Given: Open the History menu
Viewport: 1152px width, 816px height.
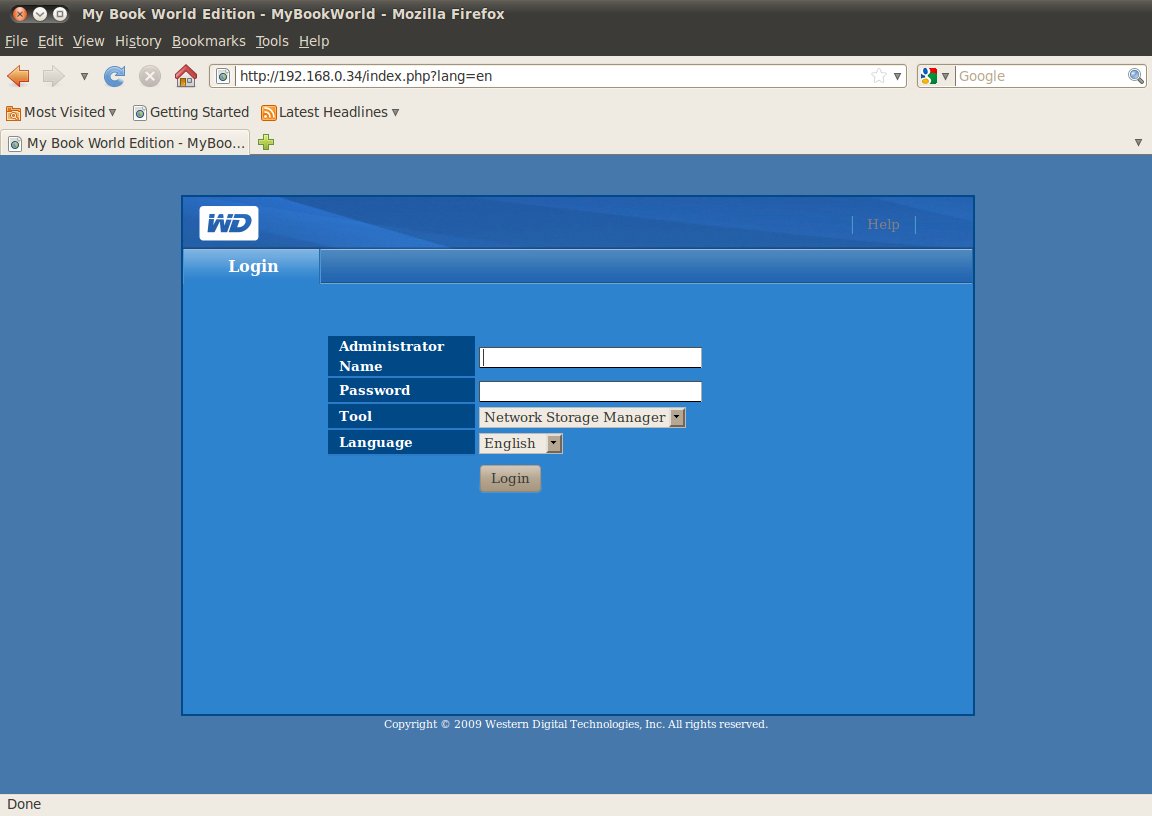Looking at the screenshot, I should pyautogui.click(x=138, y=41).
